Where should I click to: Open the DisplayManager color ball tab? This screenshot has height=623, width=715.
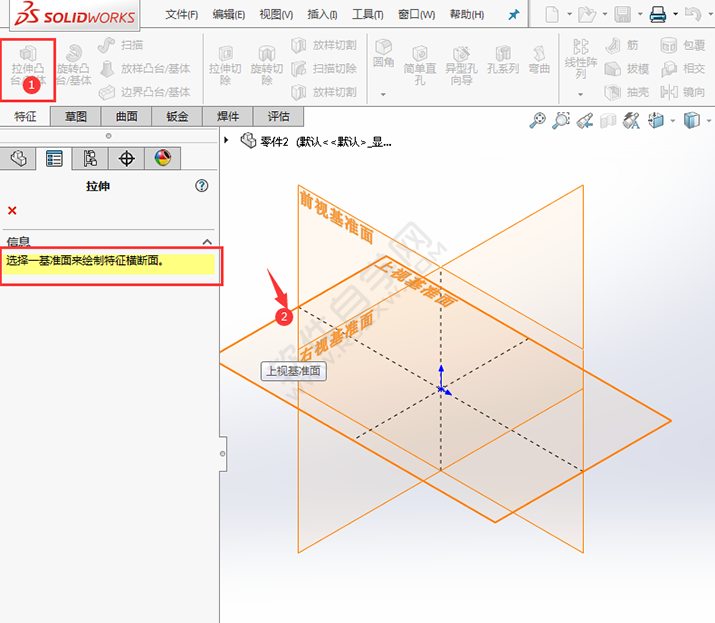(x=163, y=159)
